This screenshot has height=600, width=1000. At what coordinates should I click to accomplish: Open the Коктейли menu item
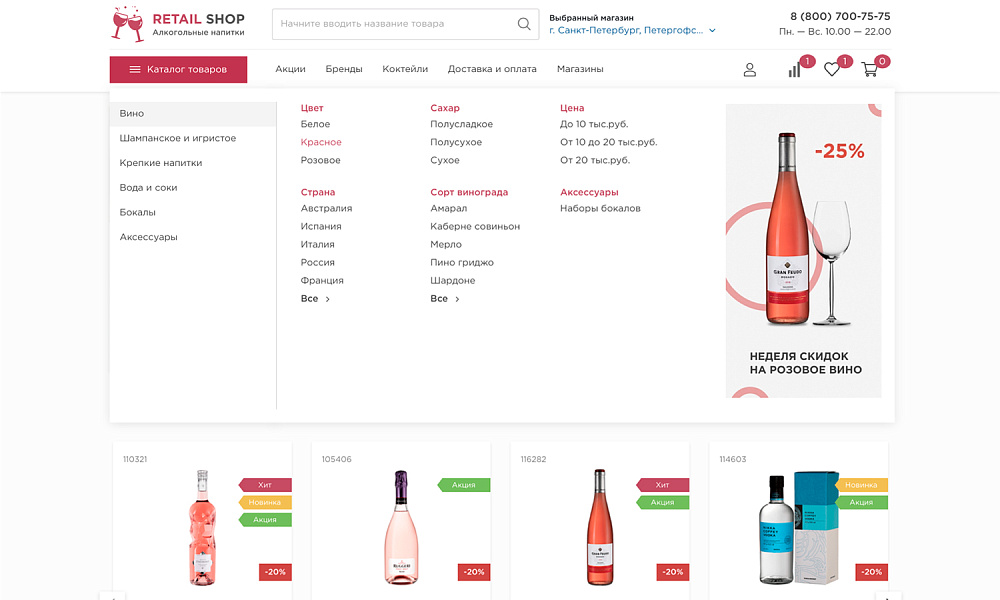(x=405, y=70)
